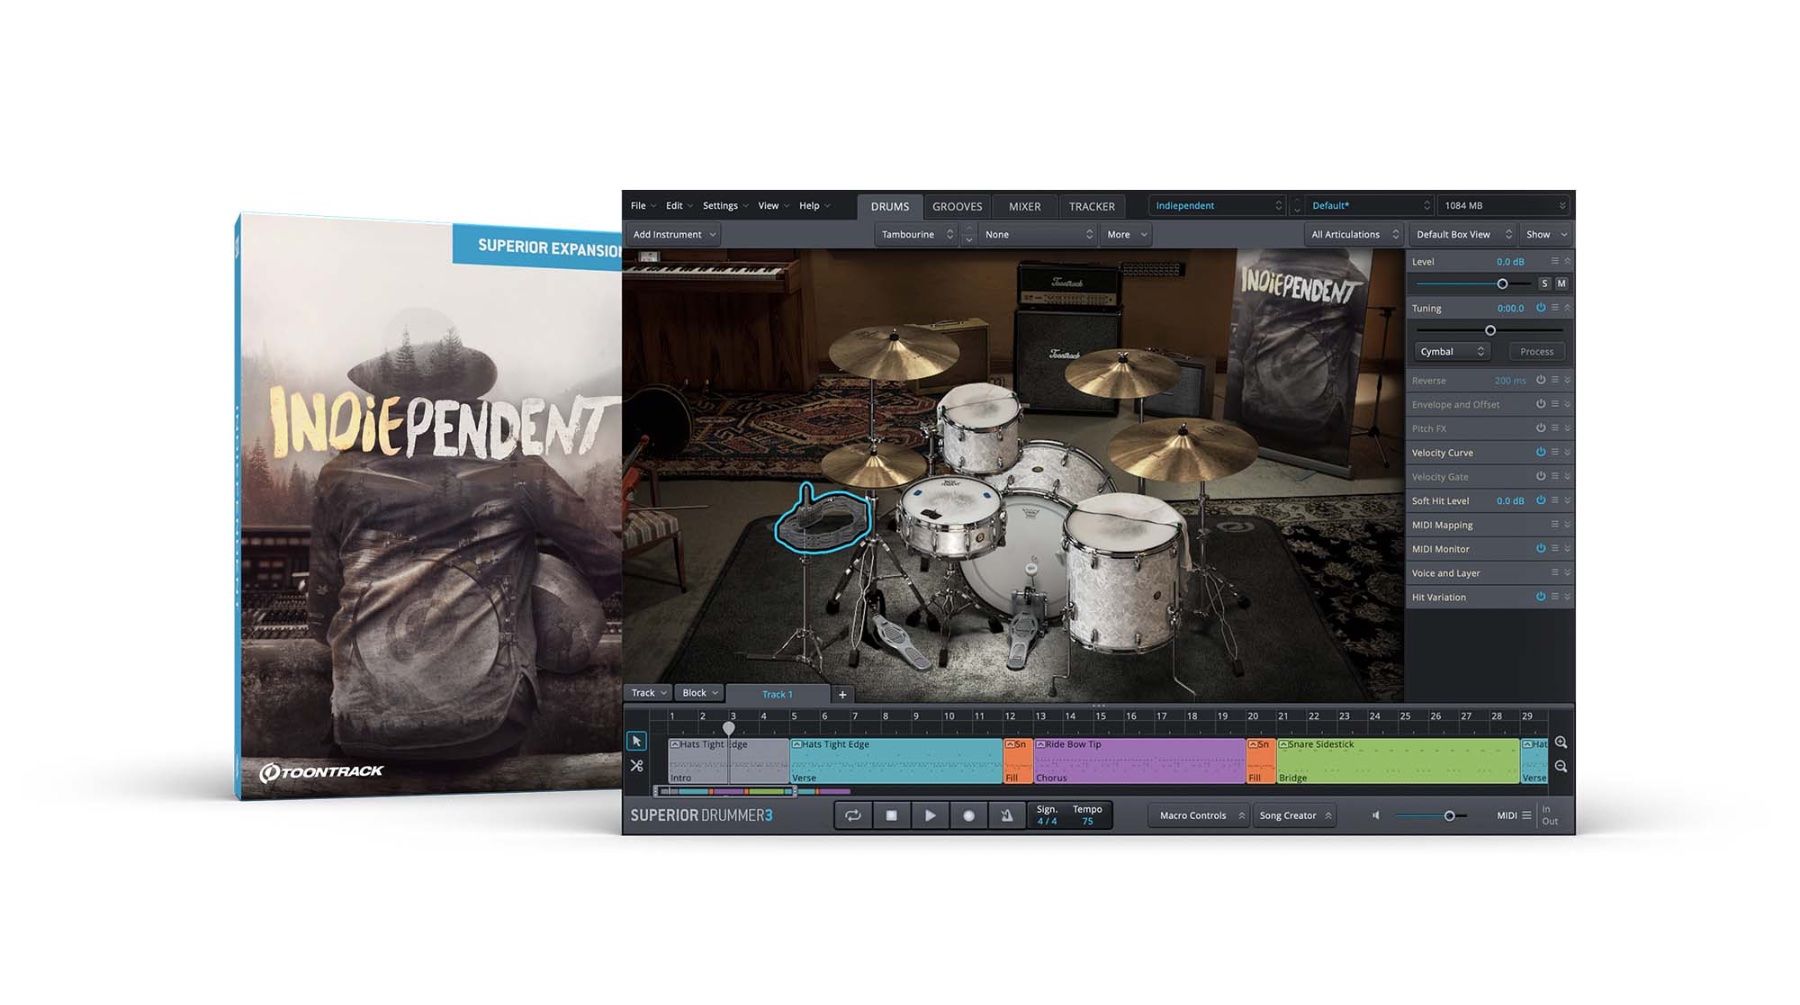Viewport: 1800px width, 1005px height.
Task: Open the MIDI settings menu icon
Action: coord(1526,815)
